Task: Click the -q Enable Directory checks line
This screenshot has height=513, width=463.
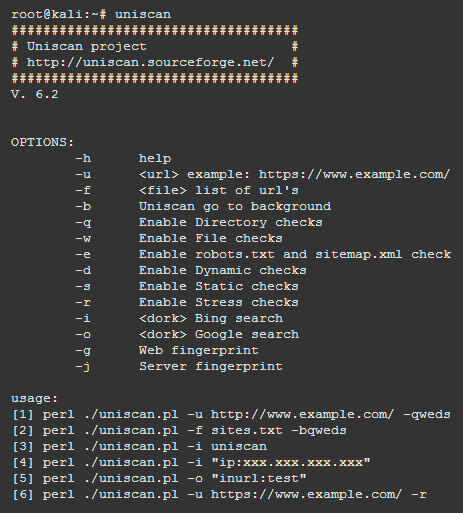Action: pyautogui.click(x=199, y=222)
